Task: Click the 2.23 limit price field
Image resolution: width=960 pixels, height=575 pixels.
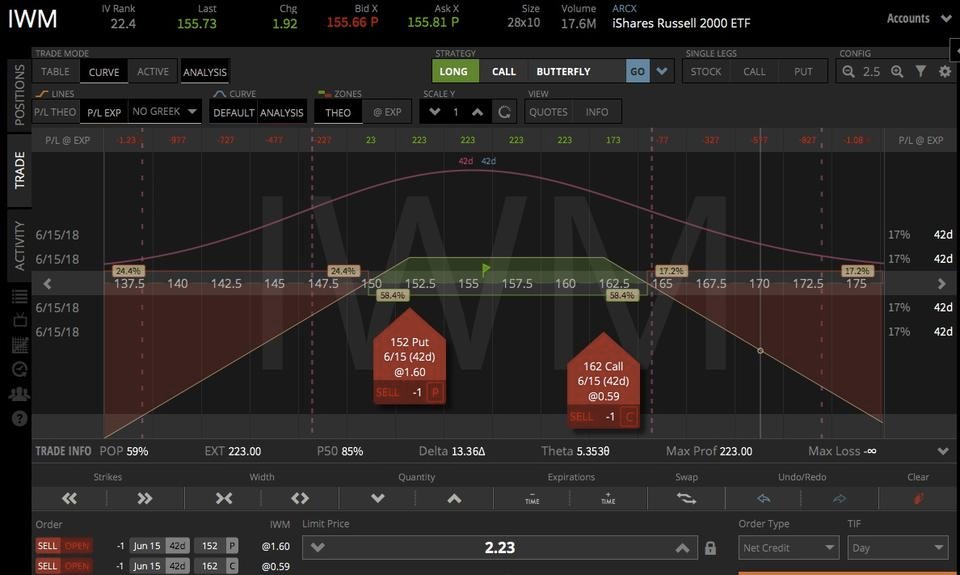Action: pos(500,548)
